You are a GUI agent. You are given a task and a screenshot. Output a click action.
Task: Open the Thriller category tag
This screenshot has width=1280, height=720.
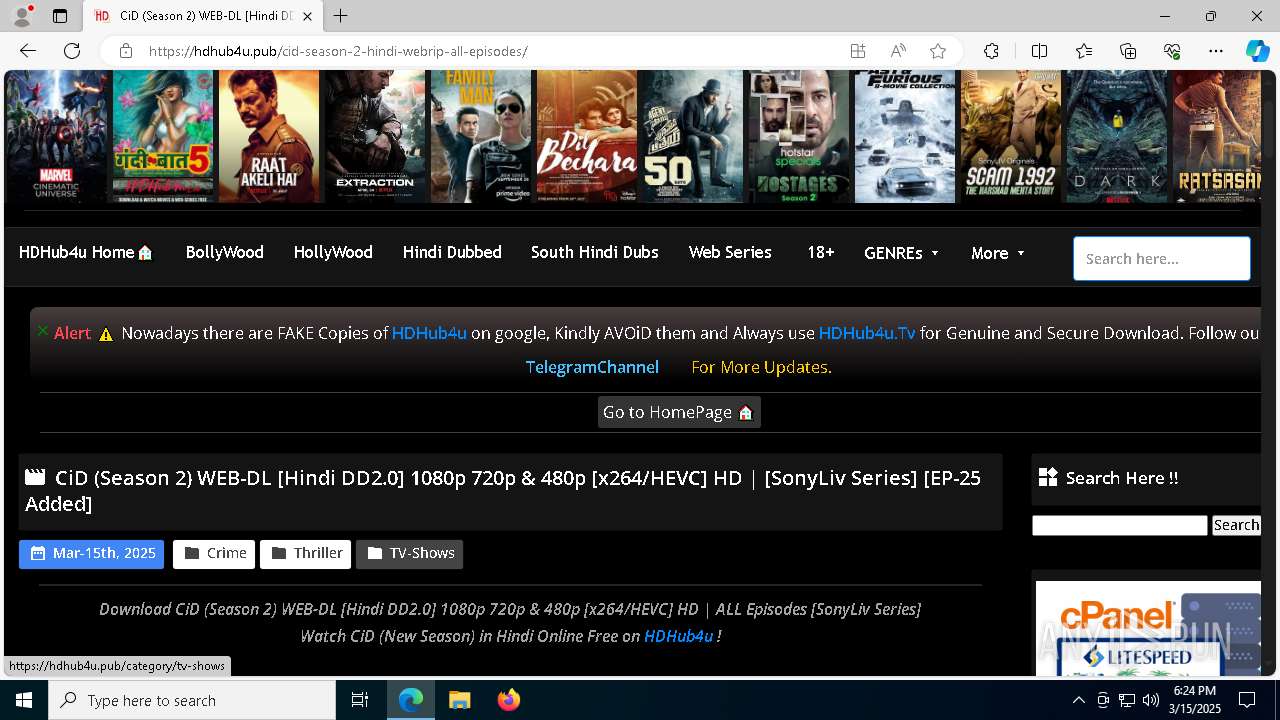click(x=306, y=554)
